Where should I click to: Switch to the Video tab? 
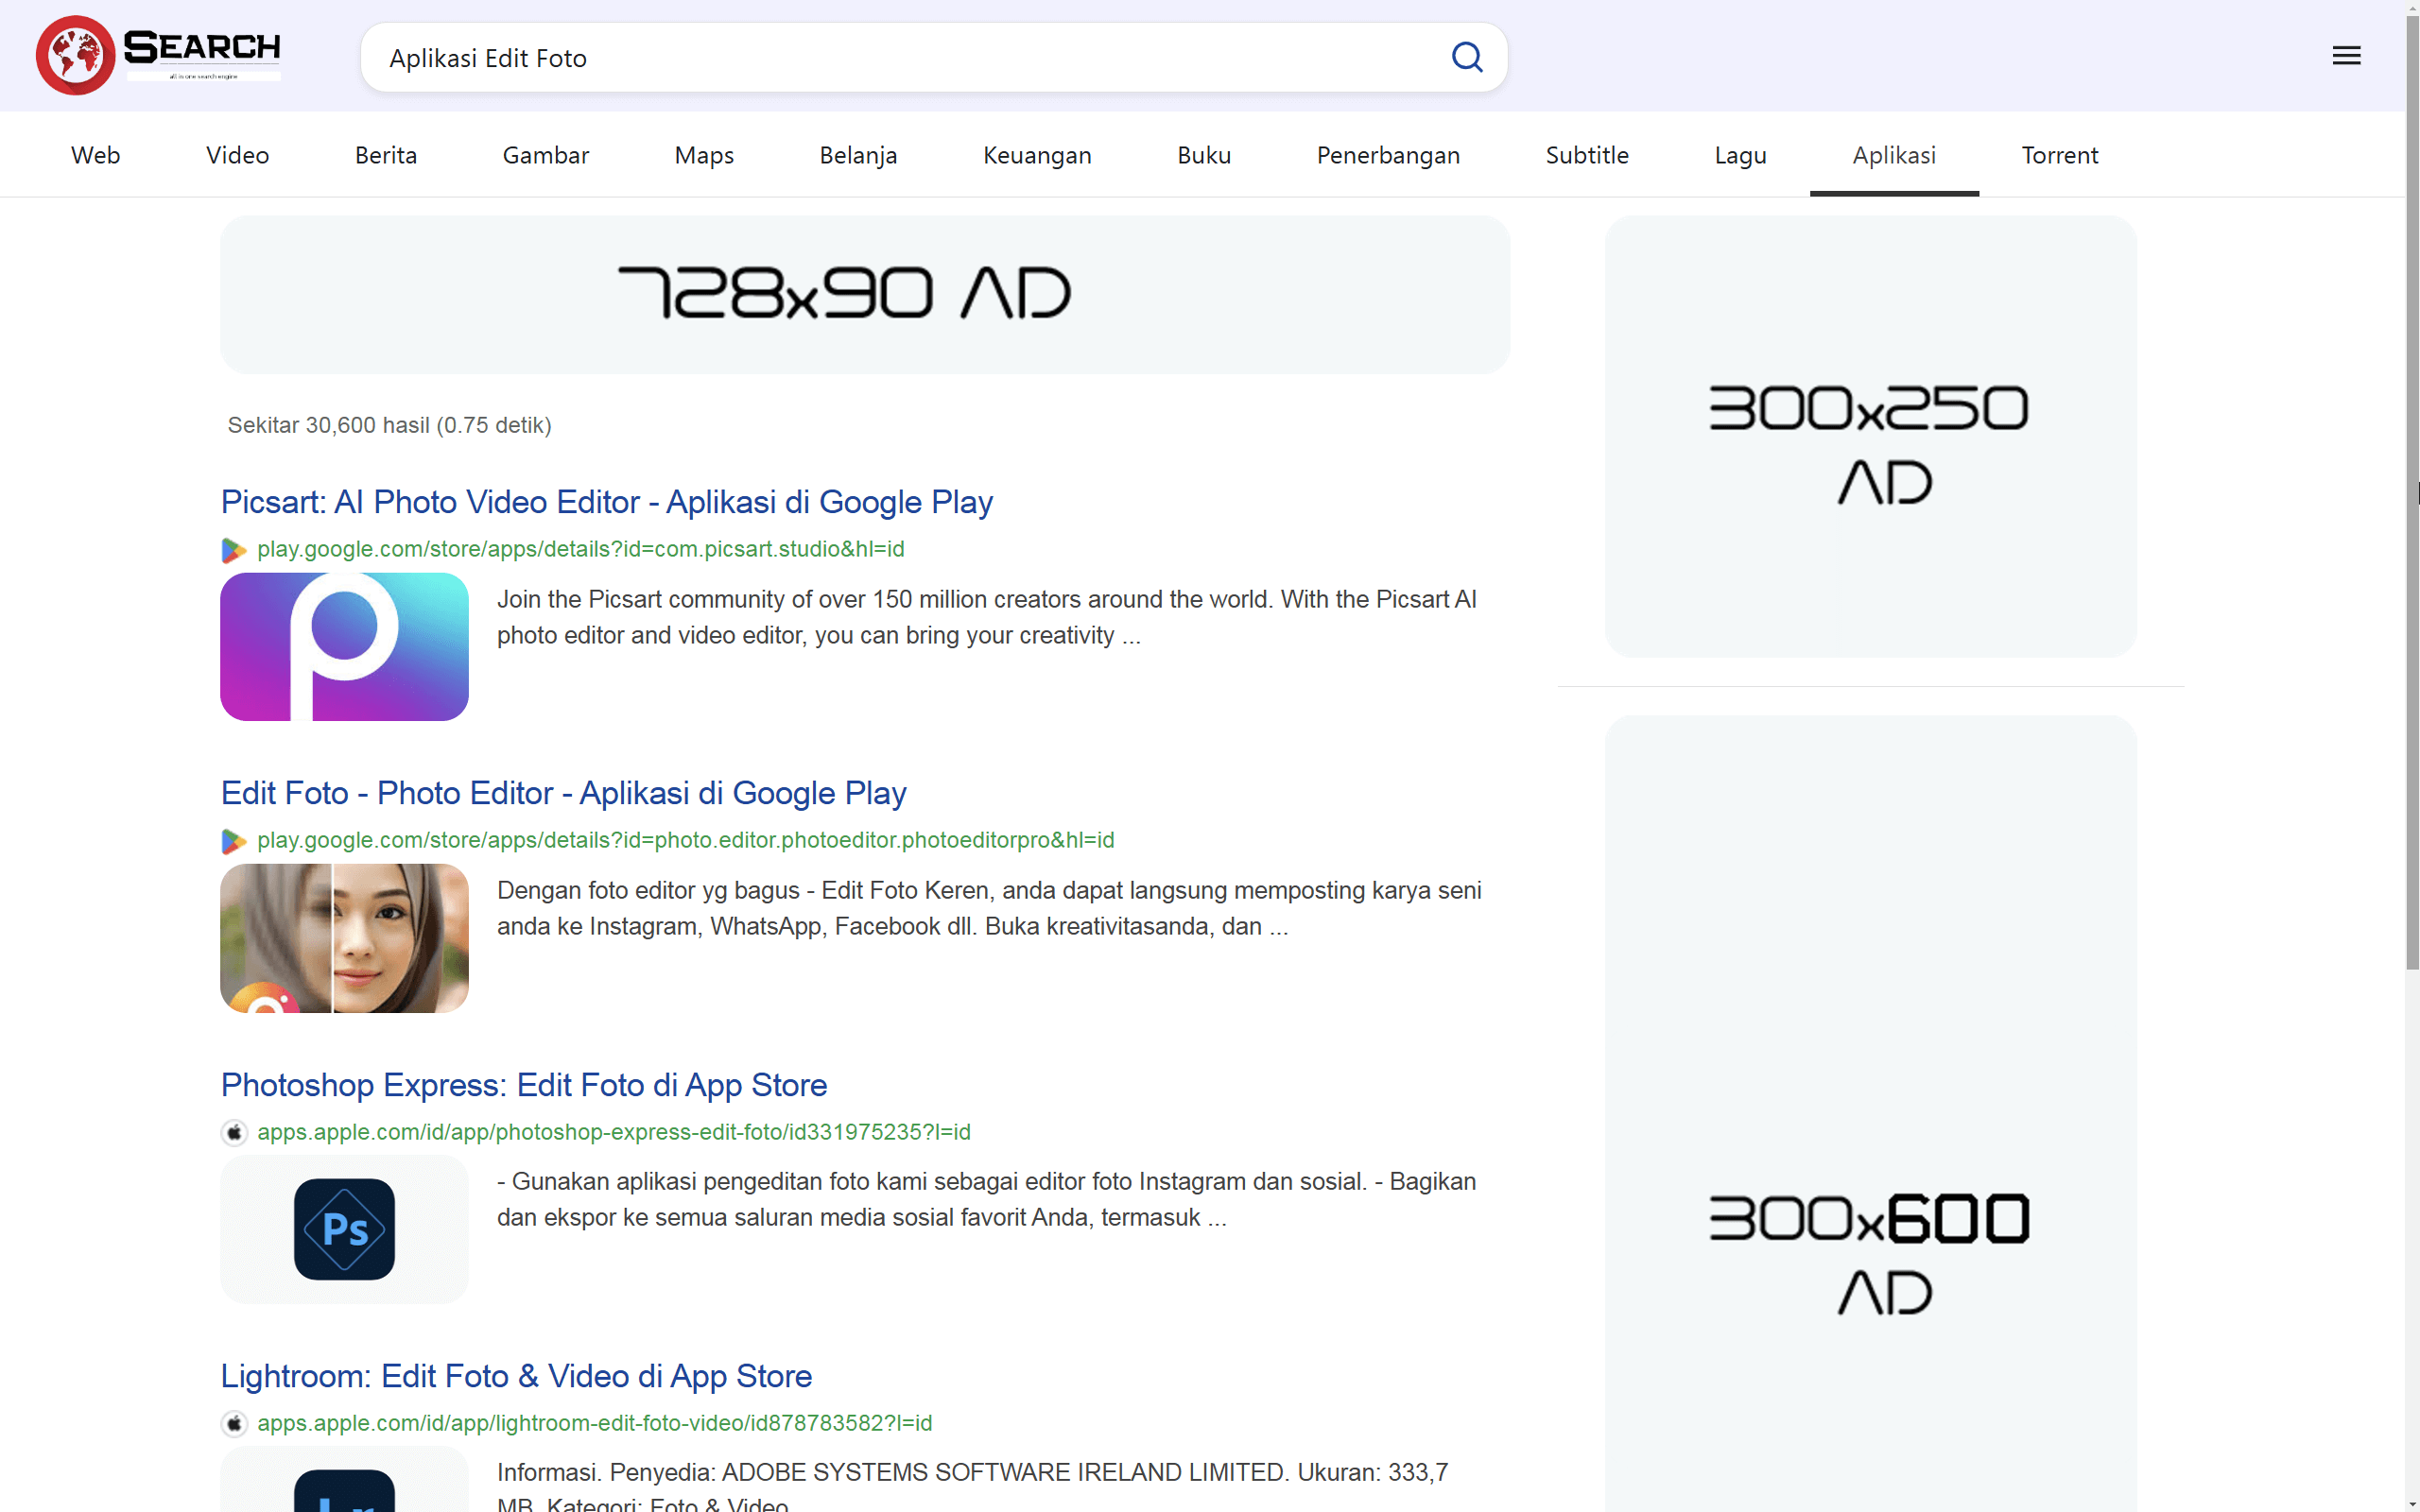tap(237, 155)
